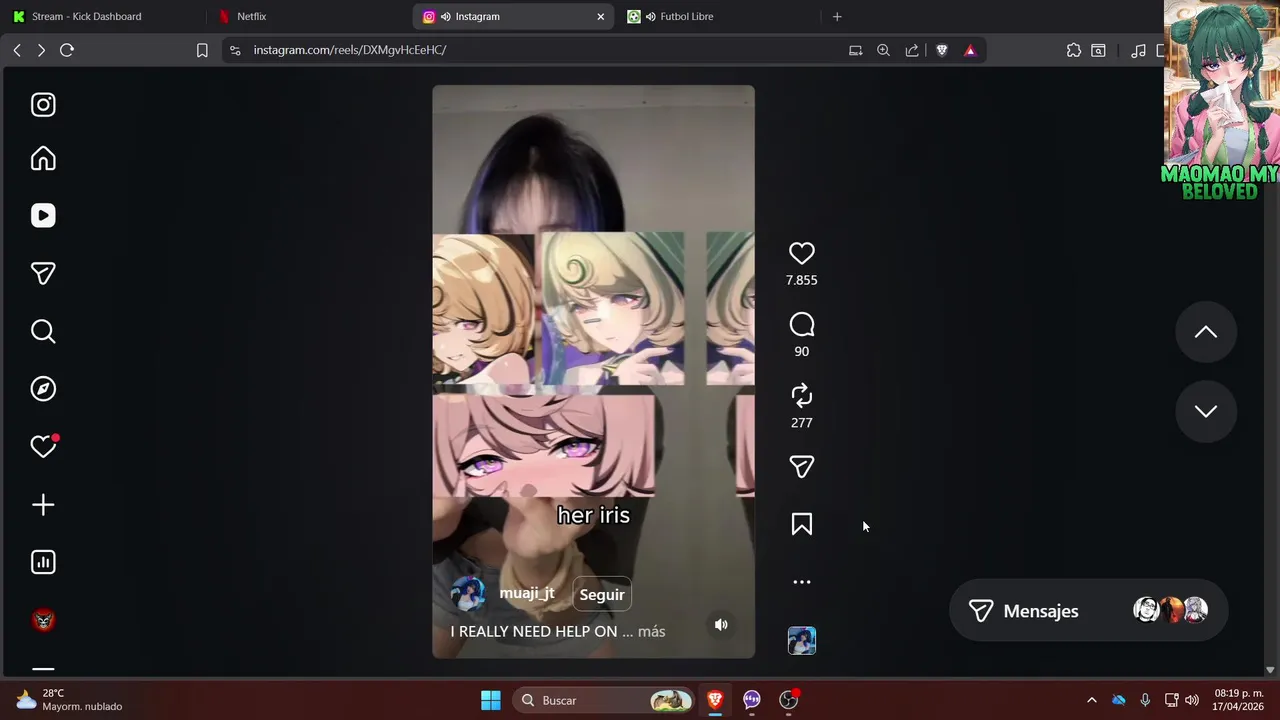Viewport: 1280px width, 720px height.
Task: Open a new browser tab
Action: tap(837, 16)
